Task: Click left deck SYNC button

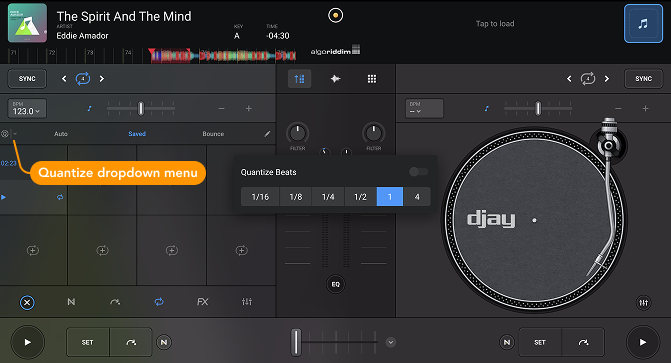Action: tap(27, 79)
